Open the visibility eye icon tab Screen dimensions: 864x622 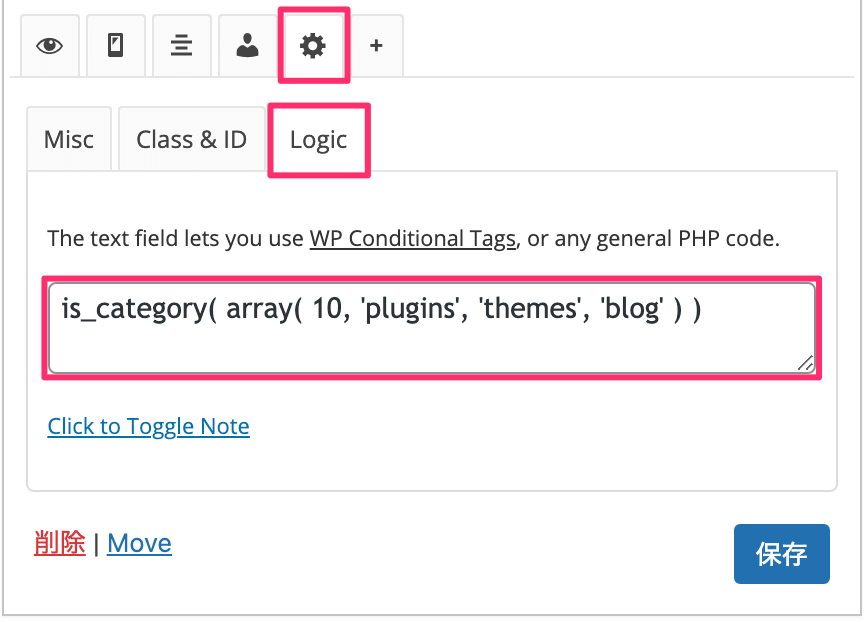(x=50, y=46)
